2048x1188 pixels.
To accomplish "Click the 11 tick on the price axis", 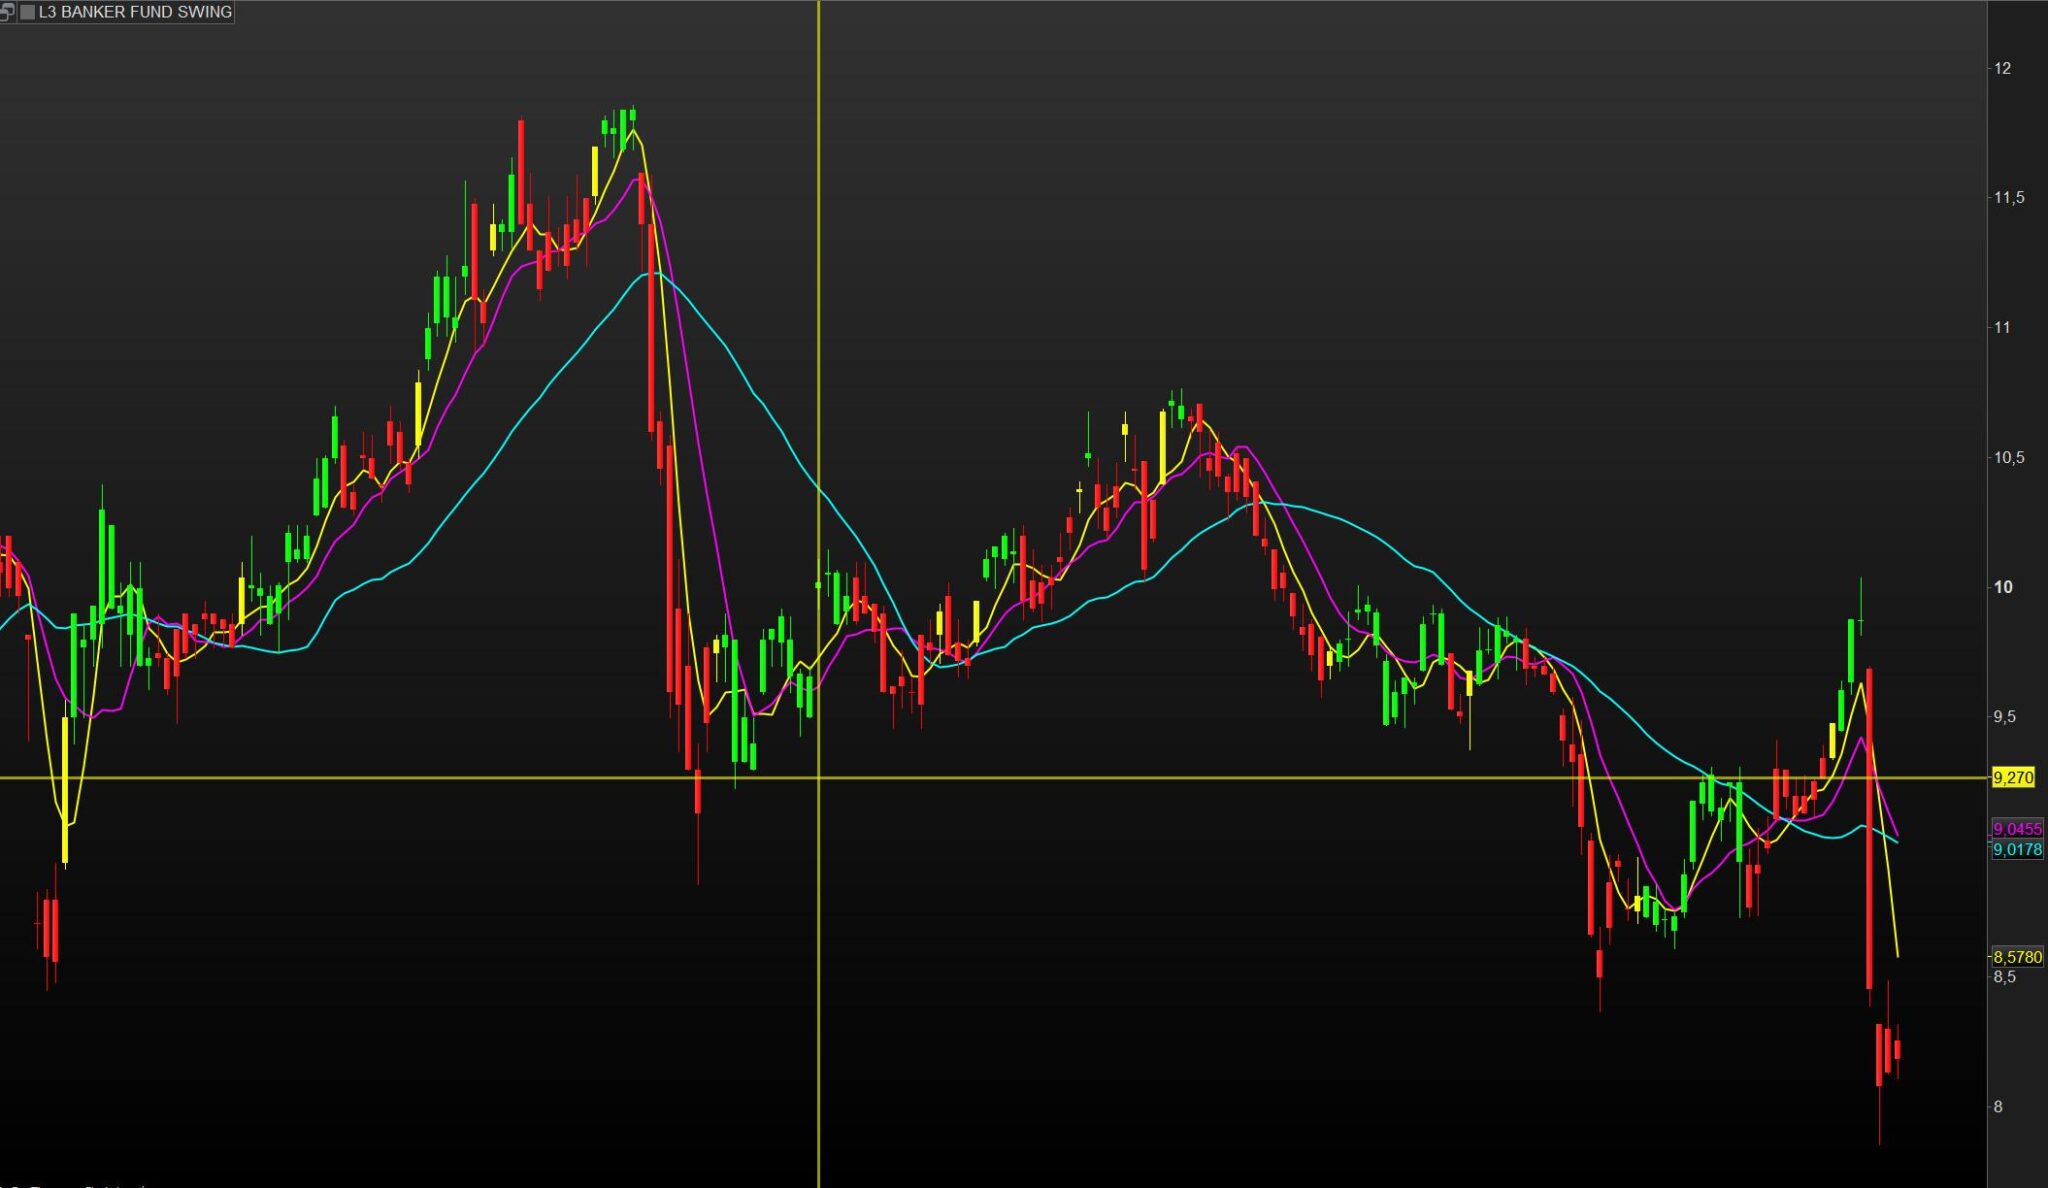I will click(x=2002, y=327).
